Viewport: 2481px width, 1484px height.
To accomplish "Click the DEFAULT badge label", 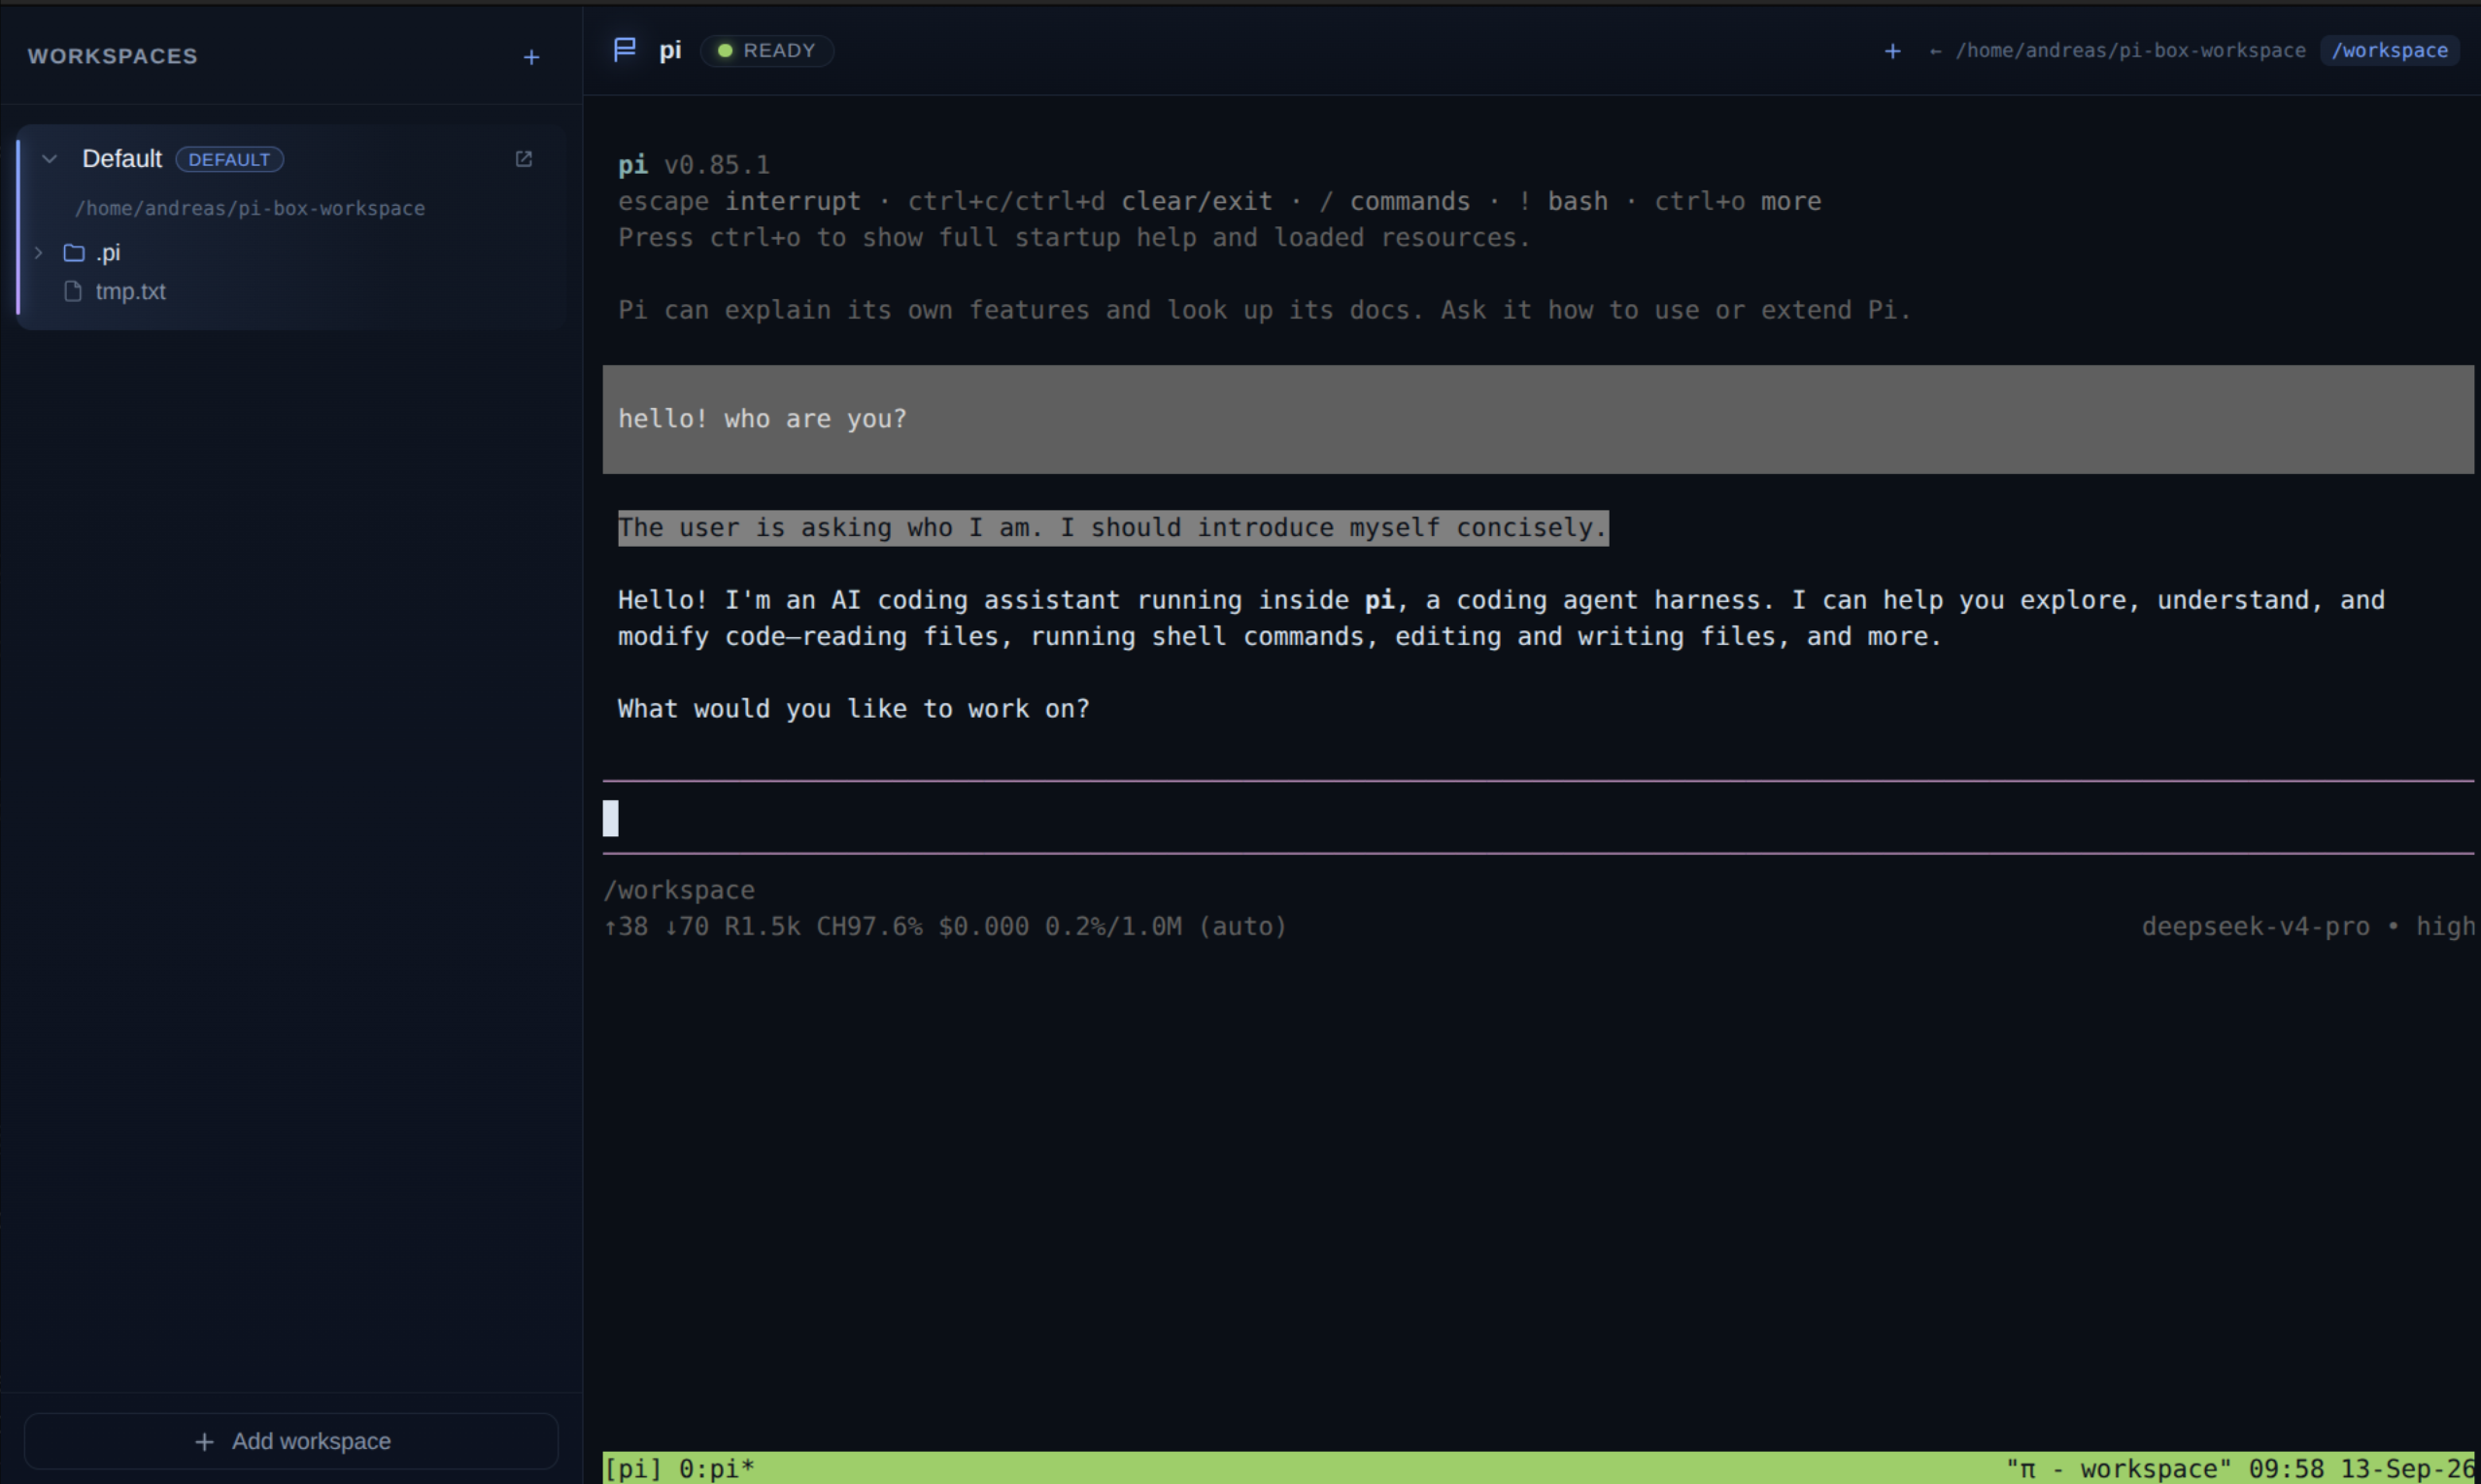I will [x=229, y=159].
